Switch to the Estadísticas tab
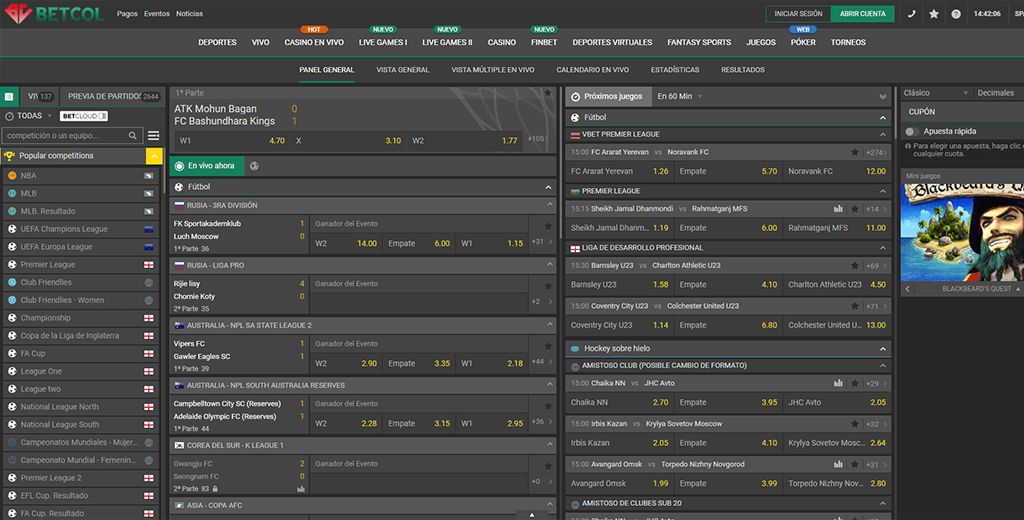Viewport: 1024px width, 520px height. [674, 70]
